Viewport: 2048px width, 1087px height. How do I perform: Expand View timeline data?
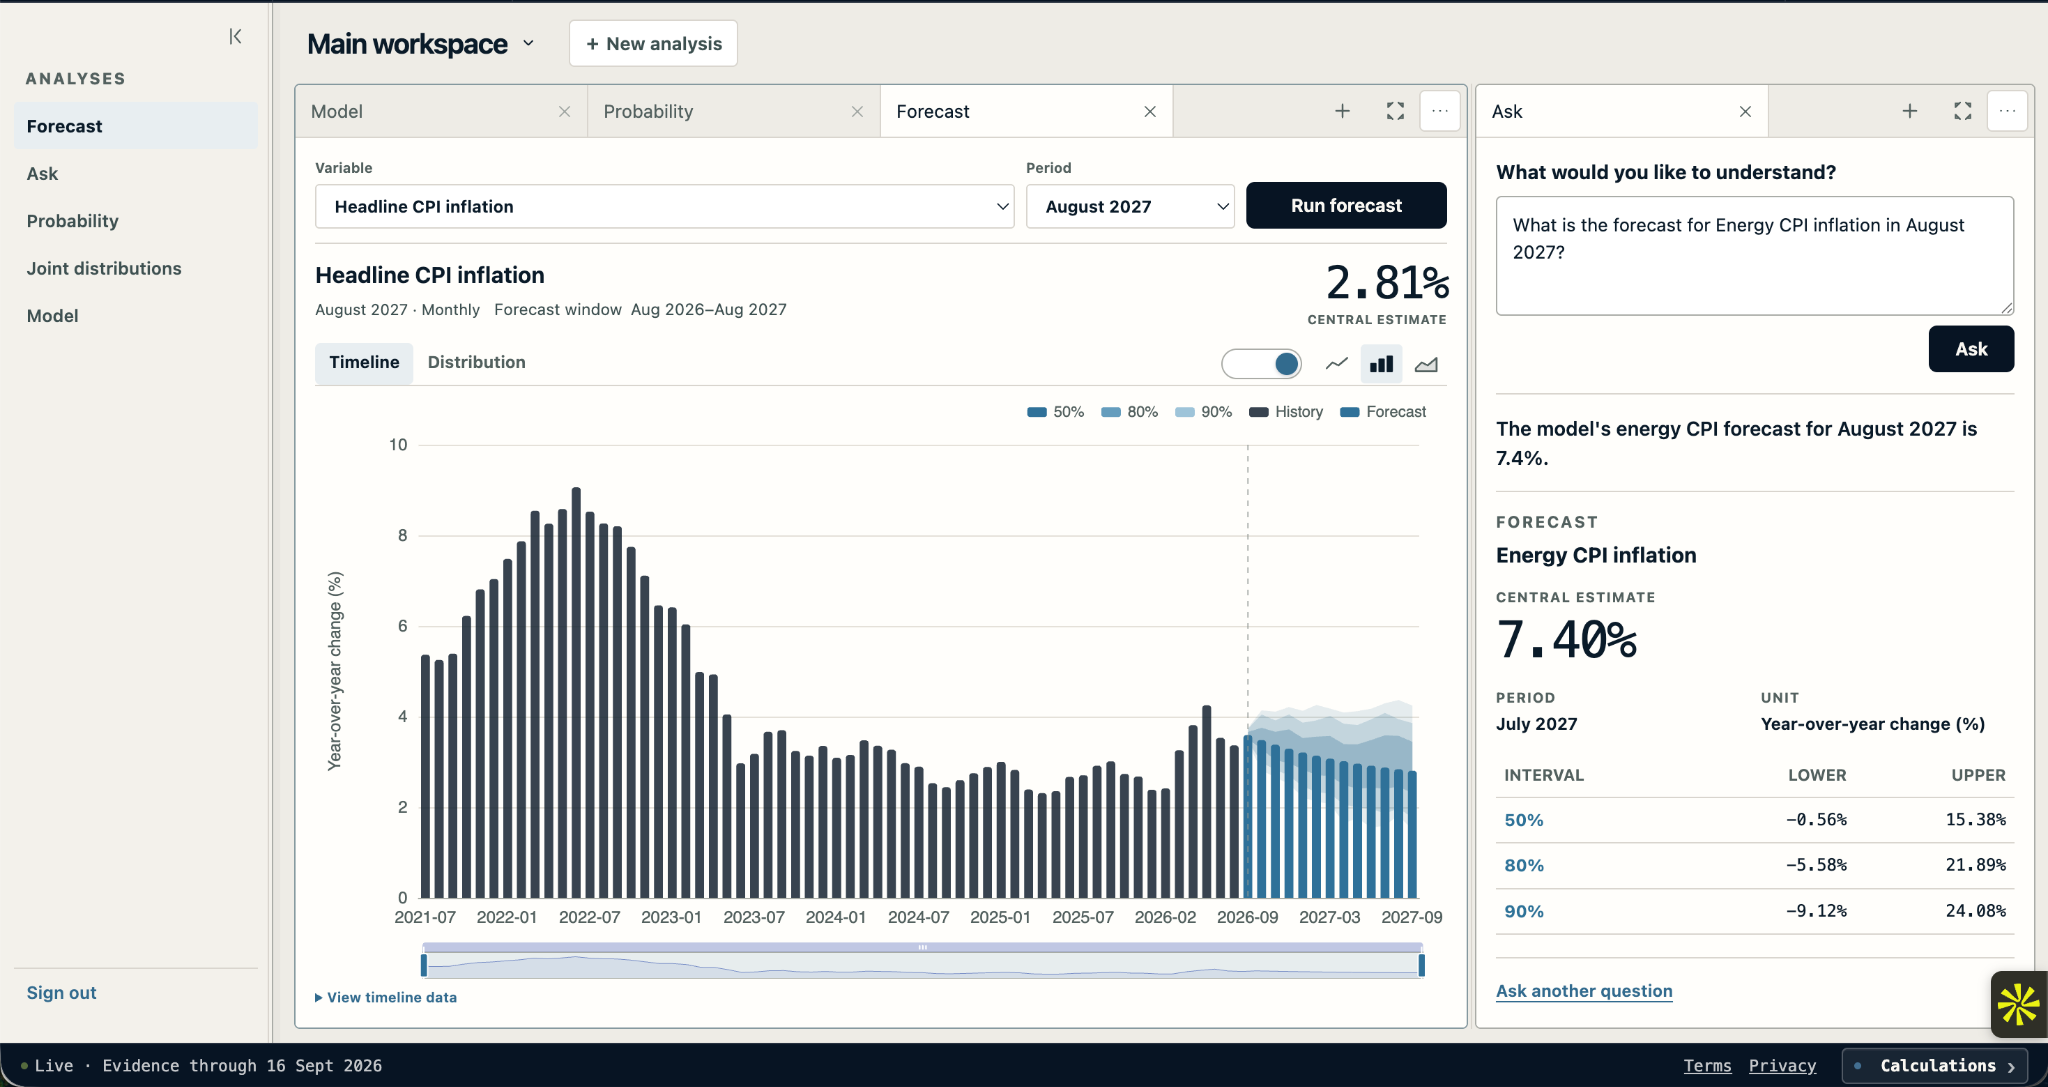tap(386, 997)
